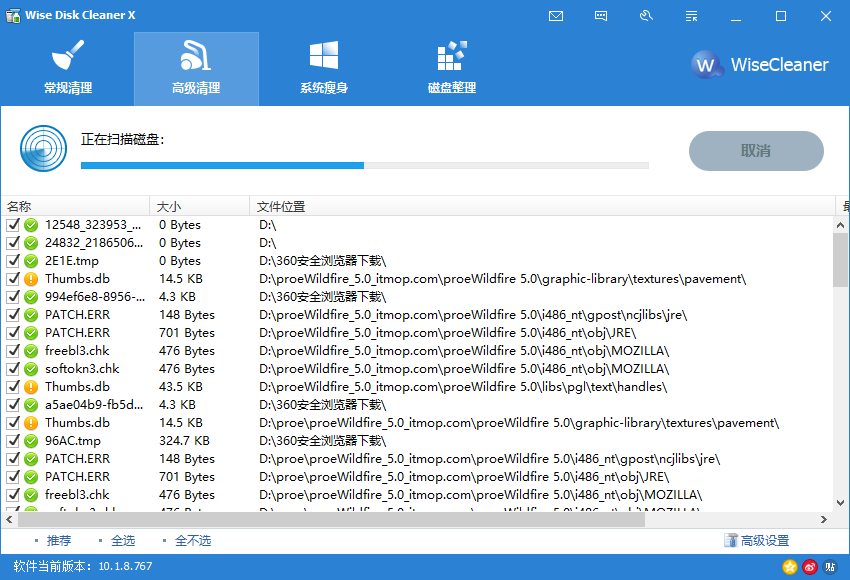
Task: Maximize the Wise Disk Cleaner window
Action: click(781, 16)
